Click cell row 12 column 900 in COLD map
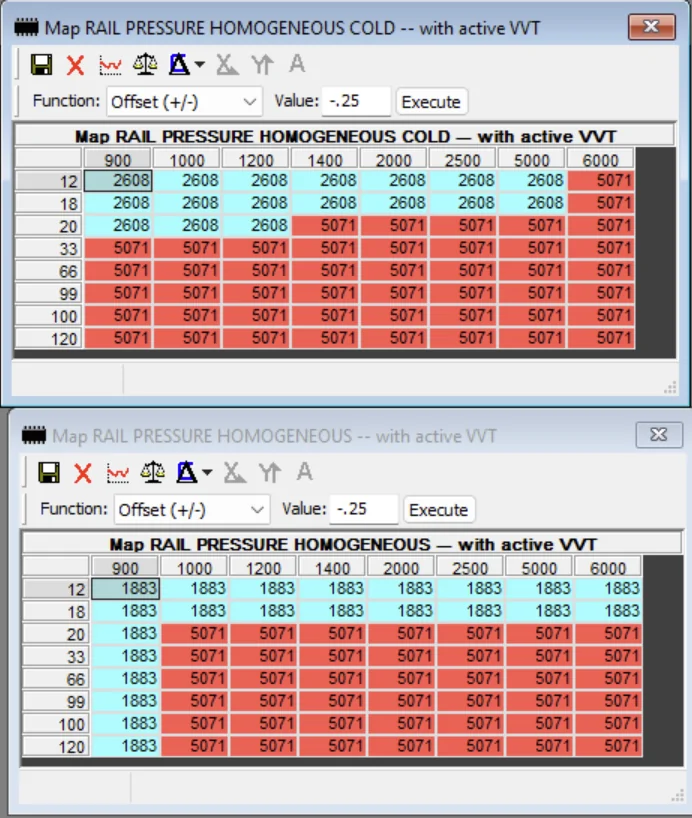This screenshot has width=692, height=818. 118,181
